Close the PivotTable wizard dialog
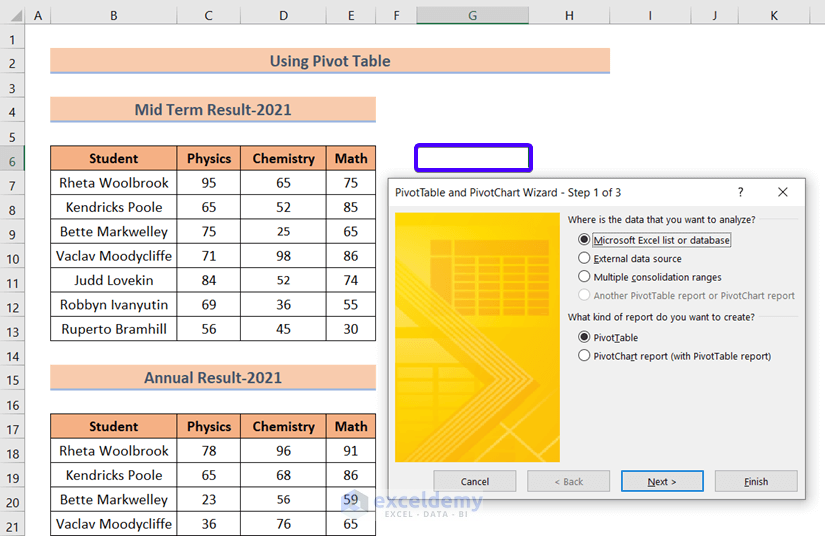Screen dimensions: 825x536 click(783, 192)
